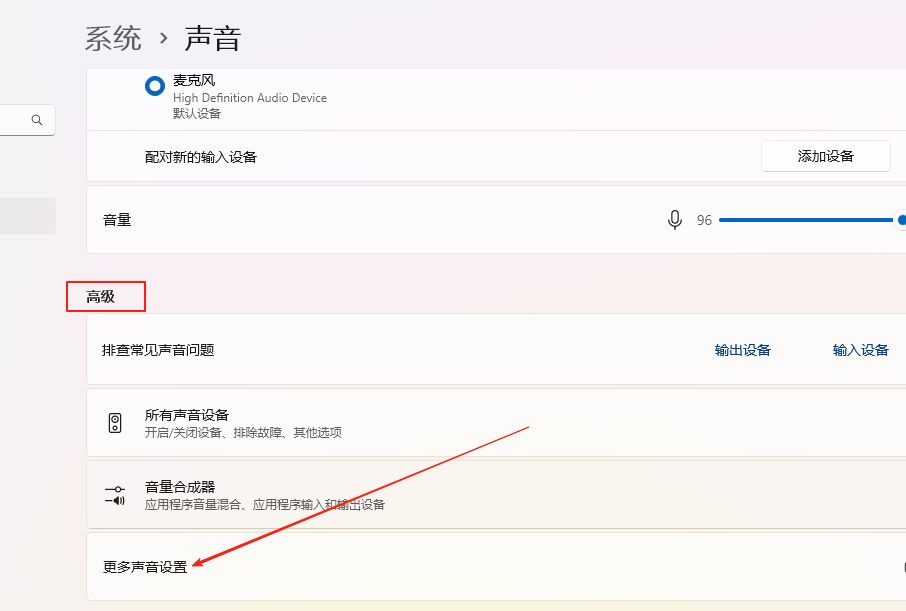Select the 麦克风 input device radio button
906x611 pixels.
point(155,87)
